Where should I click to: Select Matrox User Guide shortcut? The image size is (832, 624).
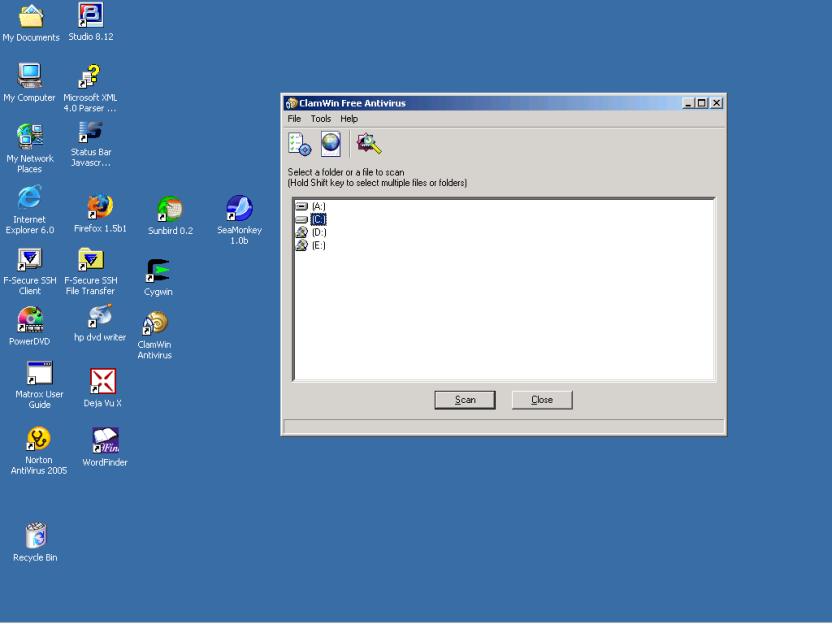39,385
